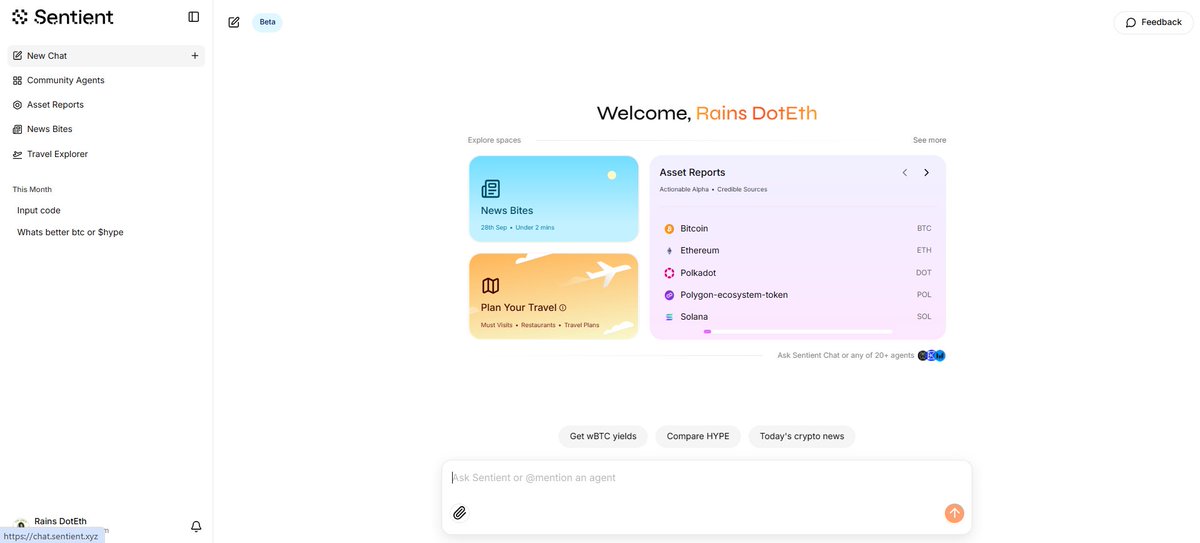The image size is (1200, 543).
Task: Click the orange send arrow button
Action: (954, 513)
